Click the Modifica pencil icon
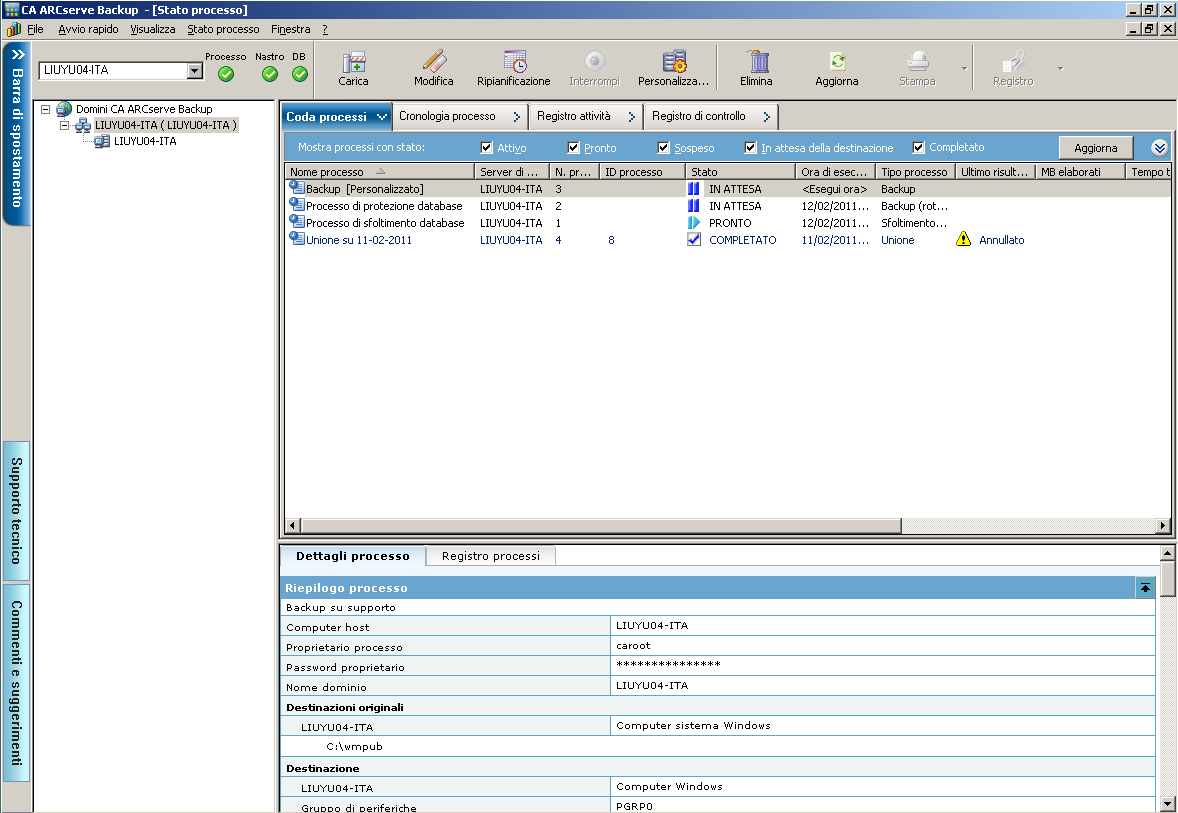1178x813 pixels. 433,63
